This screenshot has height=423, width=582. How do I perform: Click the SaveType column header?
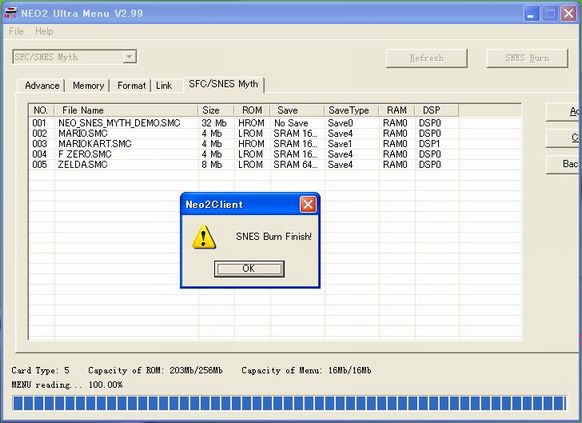(x=352, y=110)
